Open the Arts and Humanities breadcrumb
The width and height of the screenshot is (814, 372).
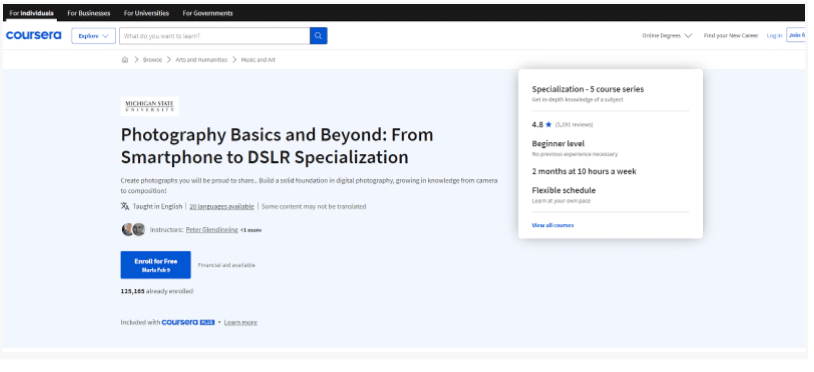(201, 60)
